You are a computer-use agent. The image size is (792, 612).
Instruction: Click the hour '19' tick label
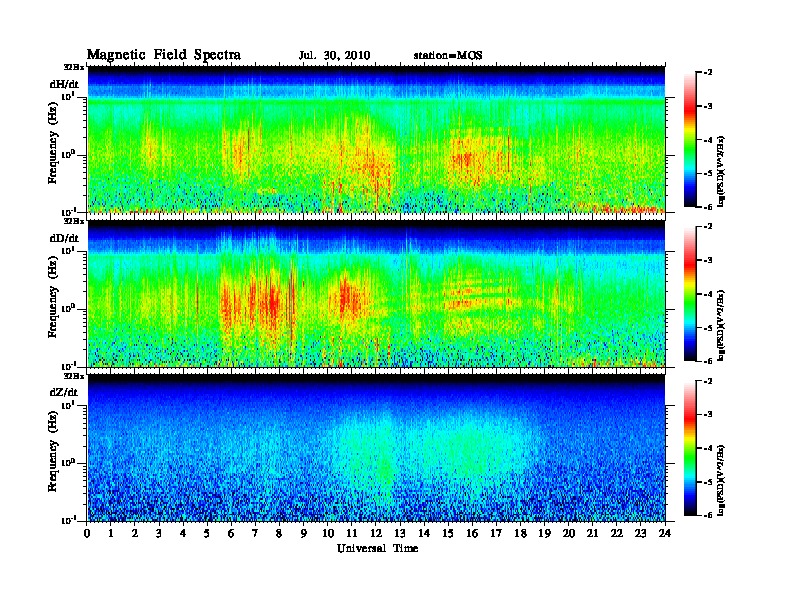pos(544,533)
